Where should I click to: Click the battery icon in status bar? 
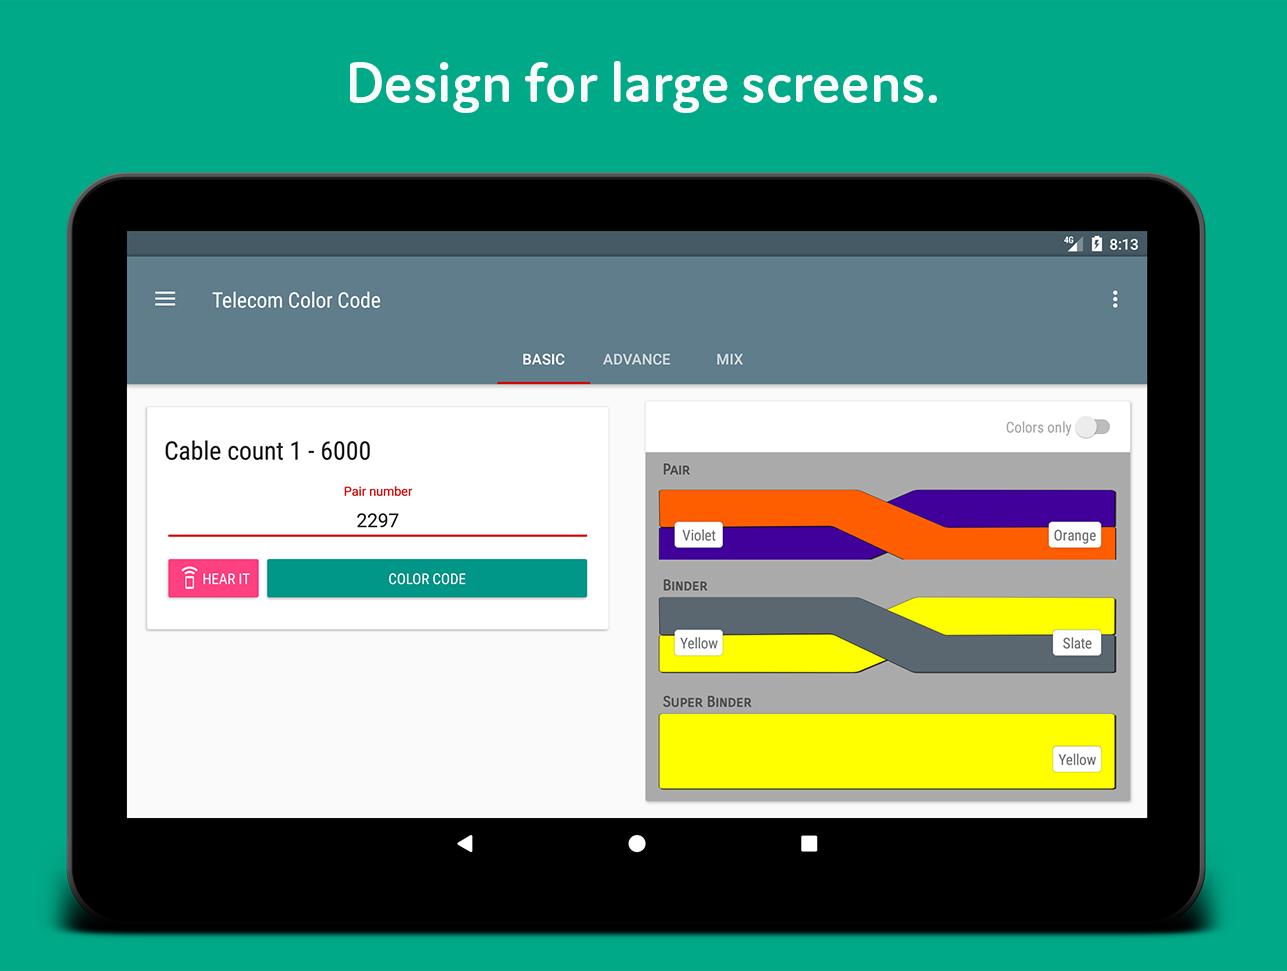tap(1096, 244)
